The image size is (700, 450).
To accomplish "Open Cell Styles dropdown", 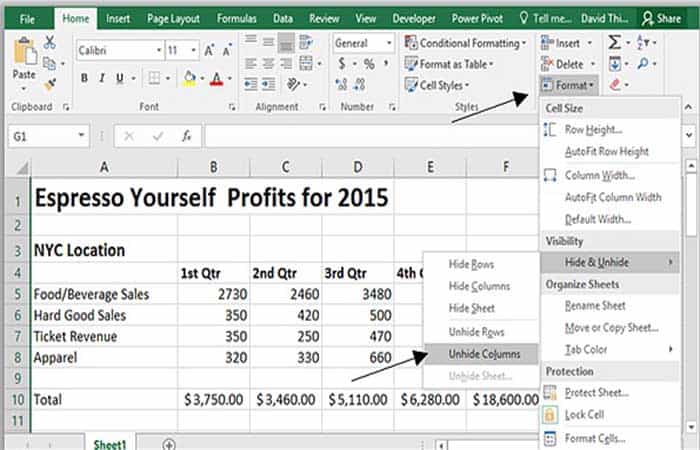I will pos(437,85).
